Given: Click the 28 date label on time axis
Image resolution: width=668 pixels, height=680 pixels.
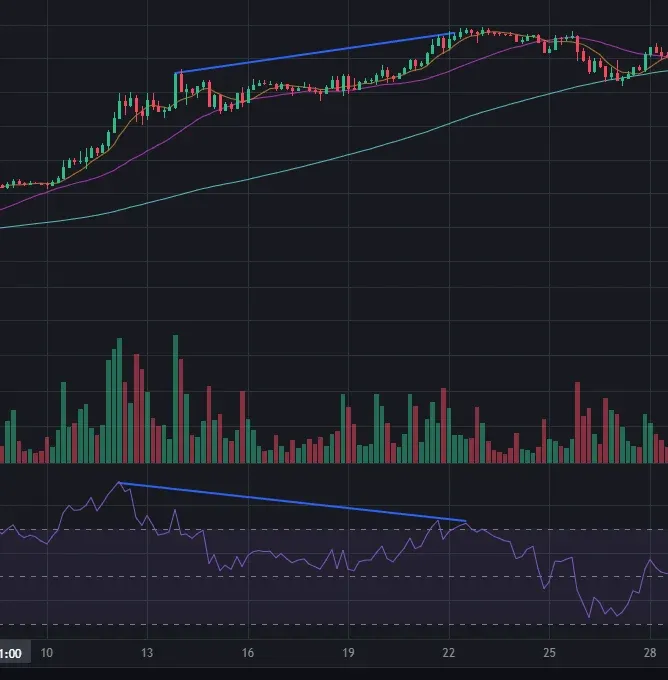Looking at the screenshot, I should tap(650, 653).
